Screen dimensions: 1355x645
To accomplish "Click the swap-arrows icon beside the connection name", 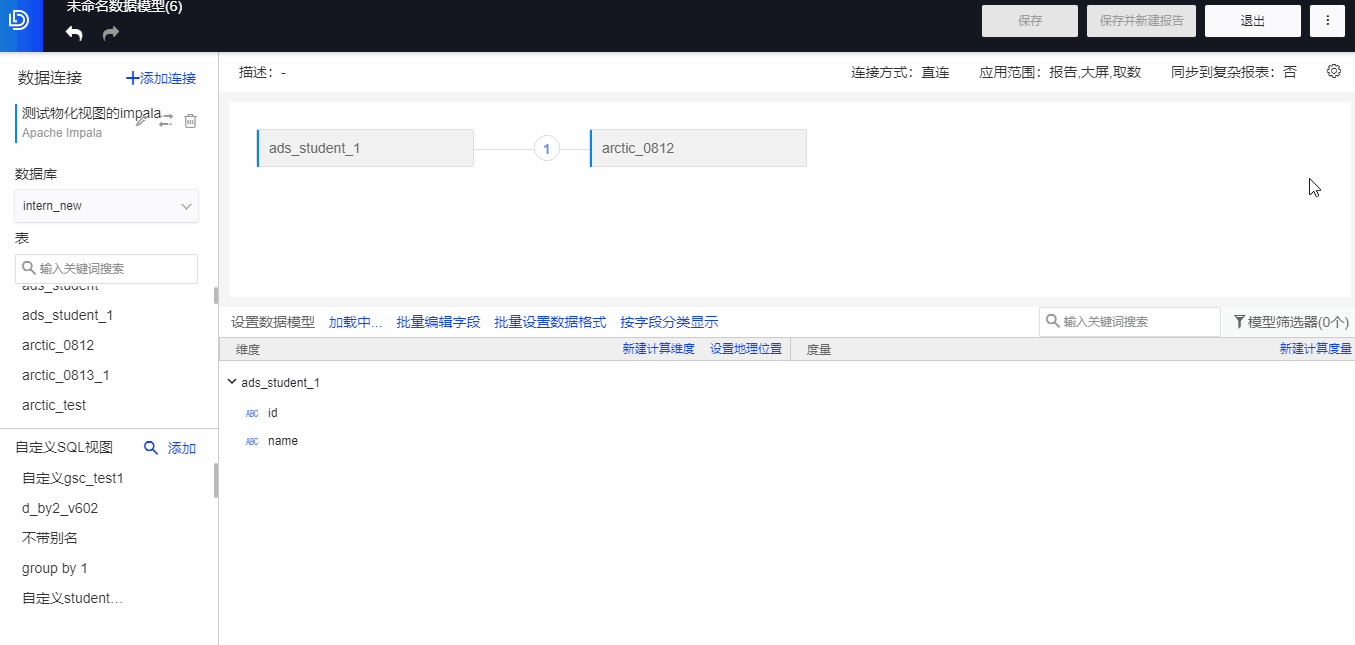I will coord(166,120).
